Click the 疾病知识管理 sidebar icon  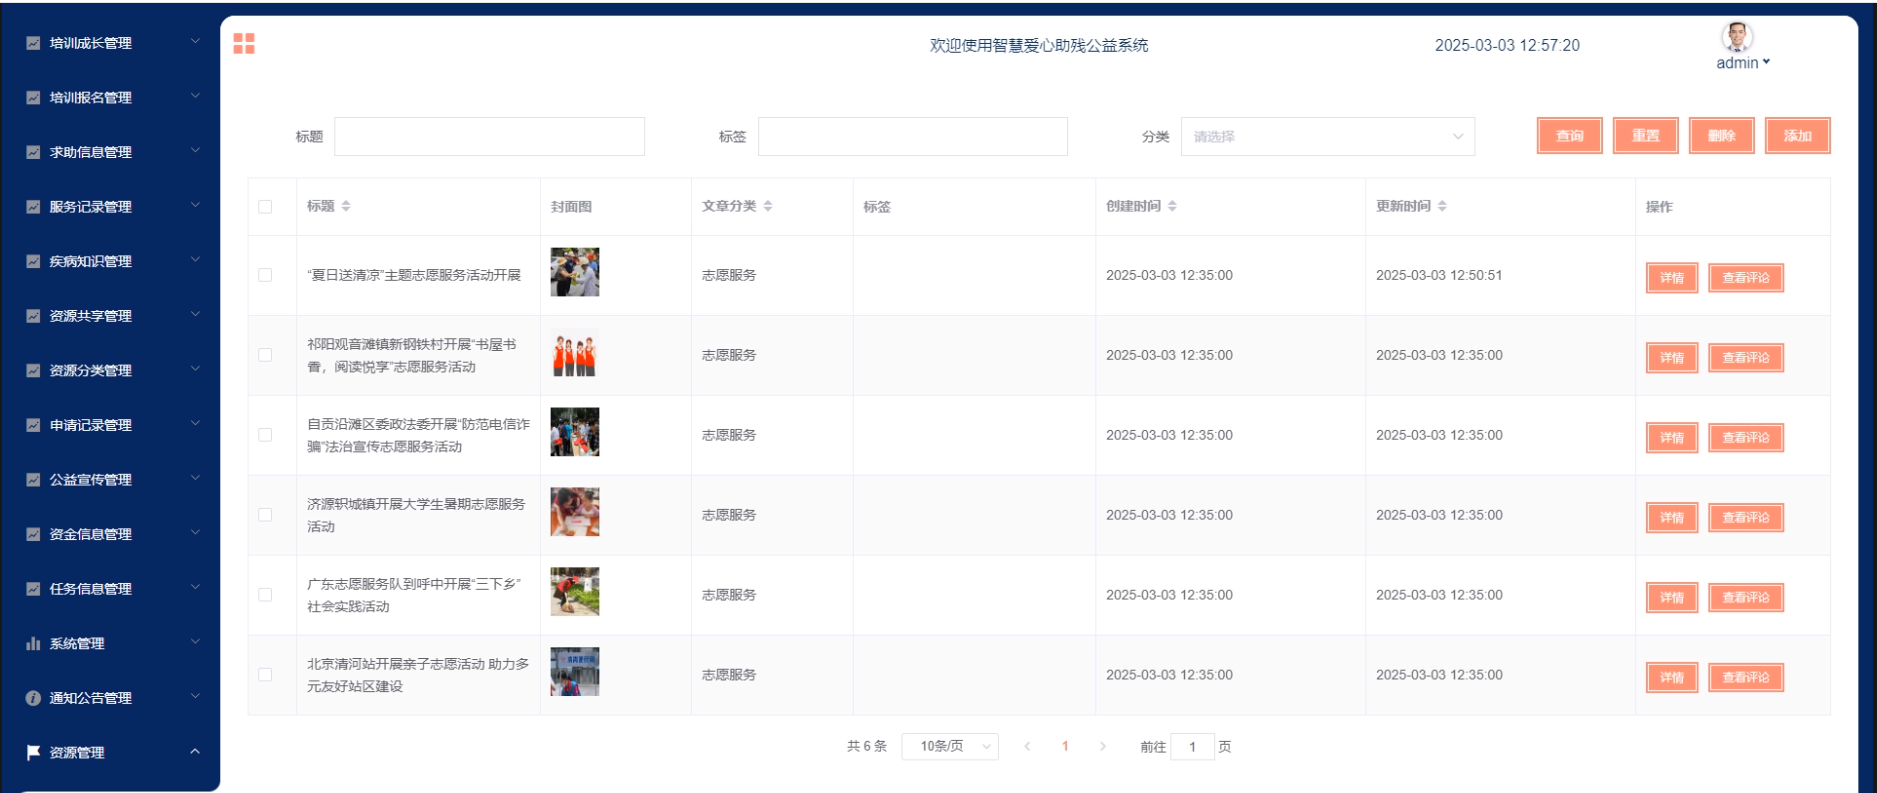(33, 261)
